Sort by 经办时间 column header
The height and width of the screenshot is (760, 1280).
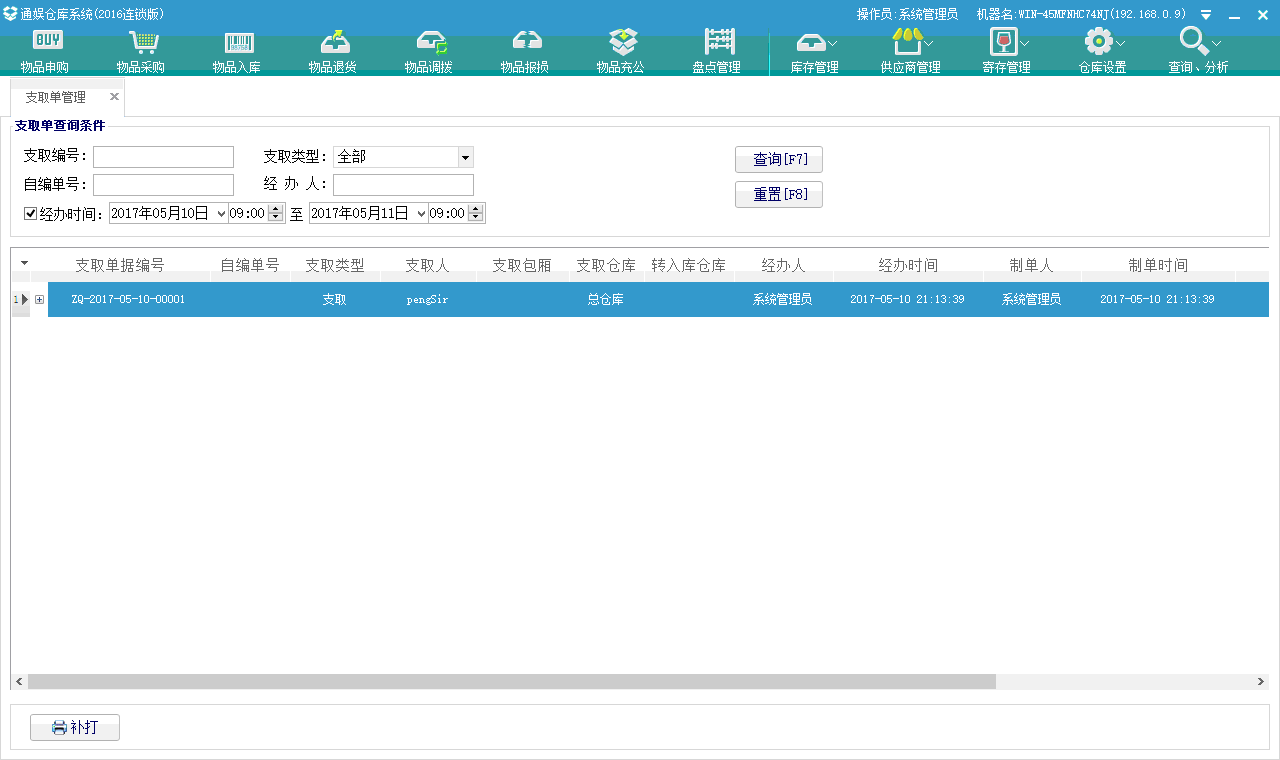(x=908, y=265)
